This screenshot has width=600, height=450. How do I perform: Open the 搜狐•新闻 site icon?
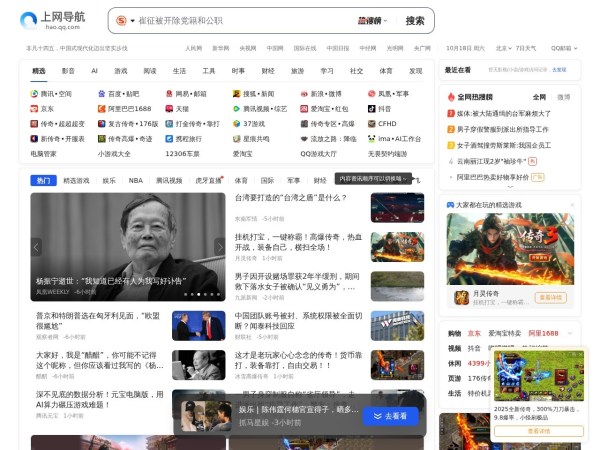236,94
